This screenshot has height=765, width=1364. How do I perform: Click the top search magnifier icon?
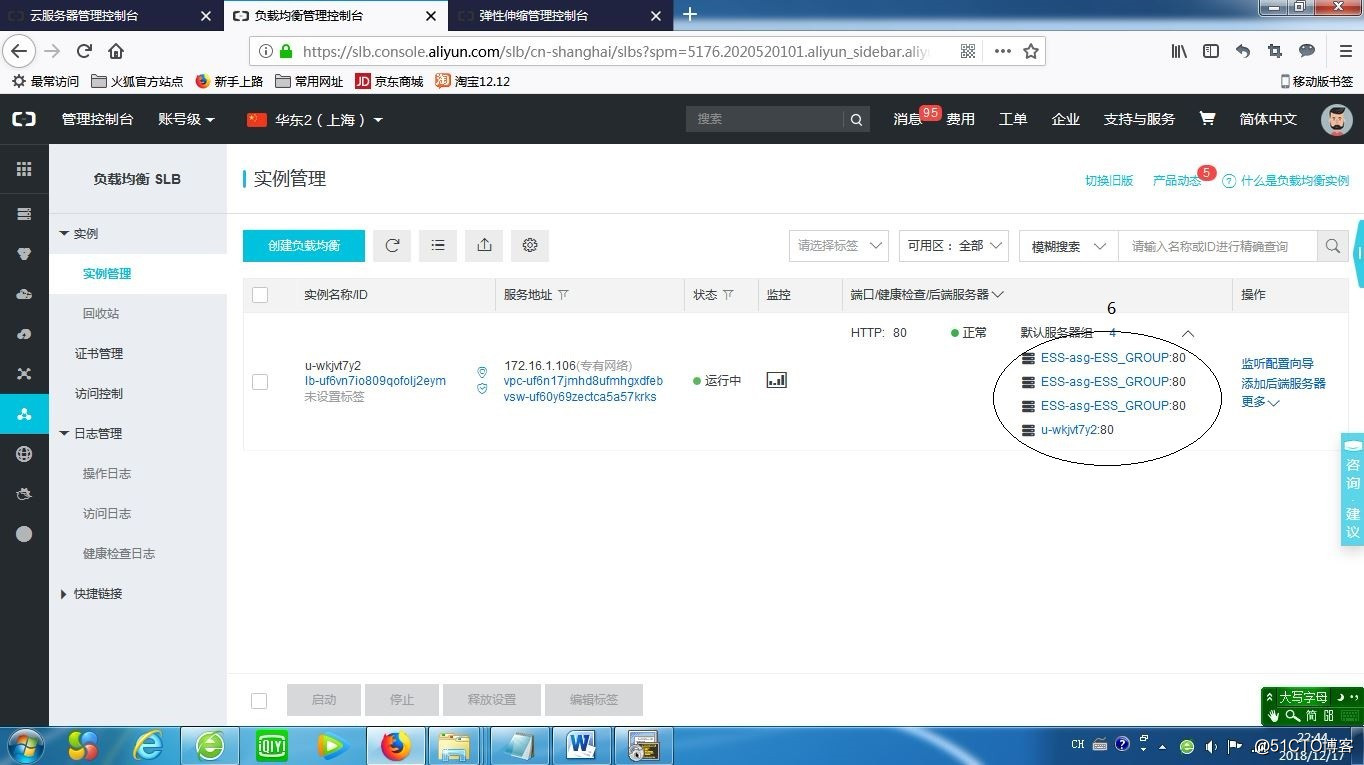tap(856, 119)
